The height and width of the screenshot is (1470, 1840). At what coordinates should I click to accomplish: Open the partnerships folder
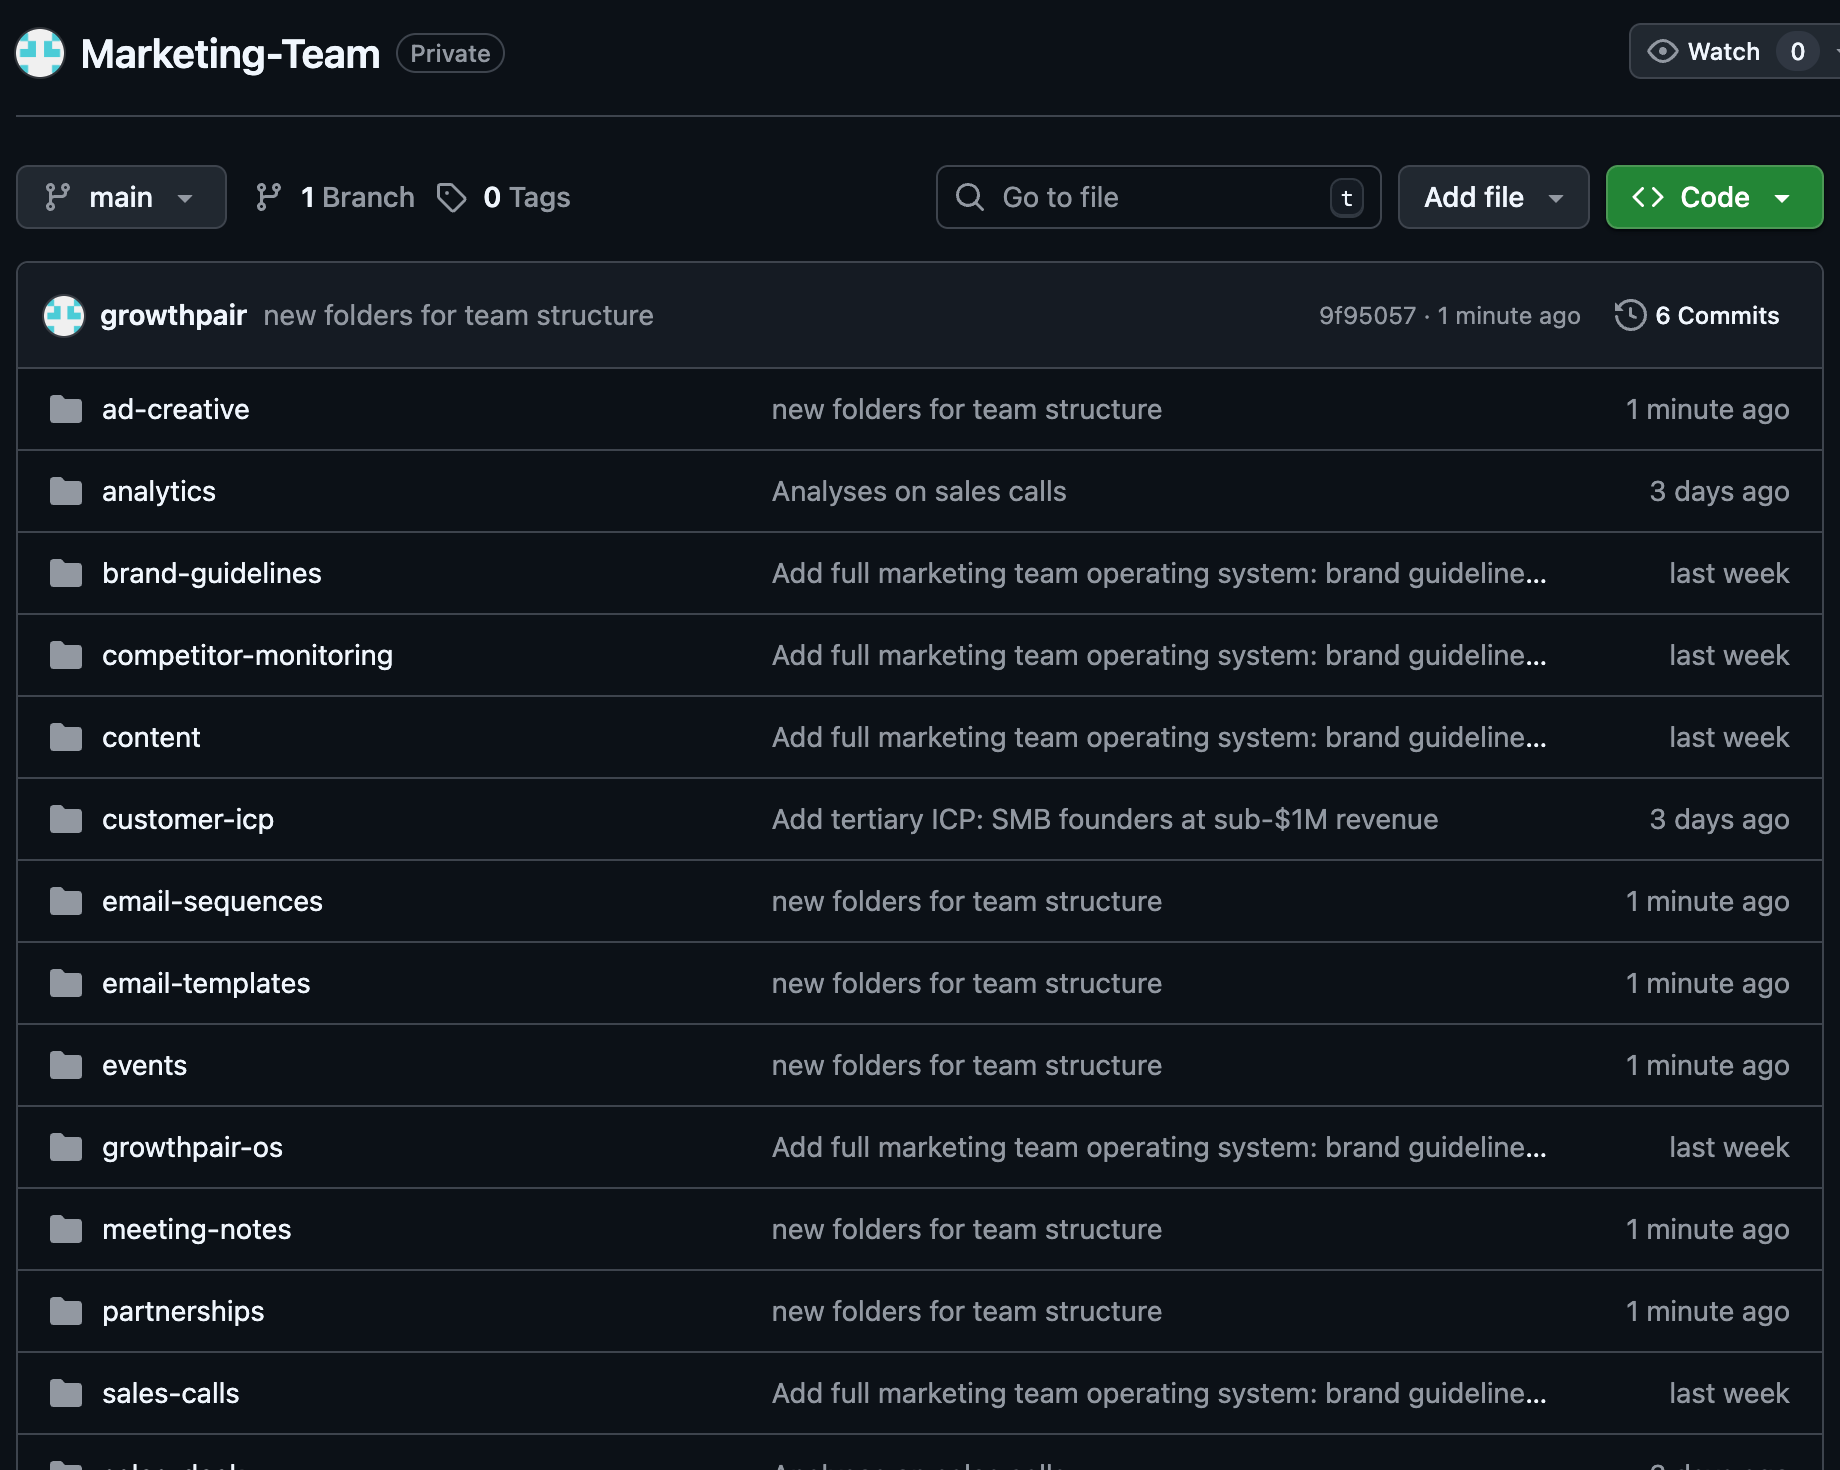183,1311
